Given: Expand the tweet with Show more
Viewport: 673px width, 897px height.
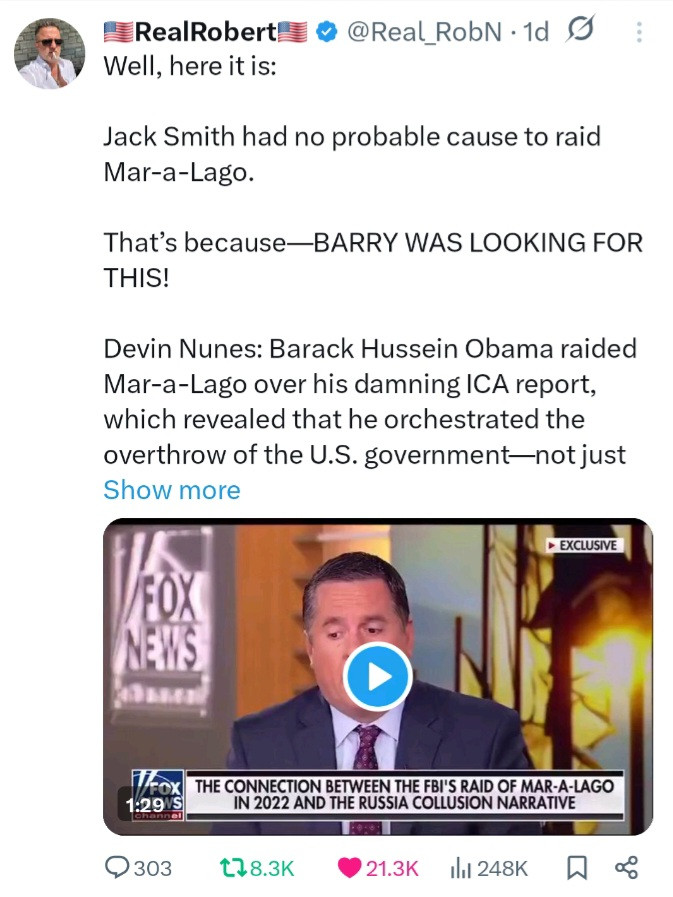Looking at the screenshot, I should pos(172,490).
